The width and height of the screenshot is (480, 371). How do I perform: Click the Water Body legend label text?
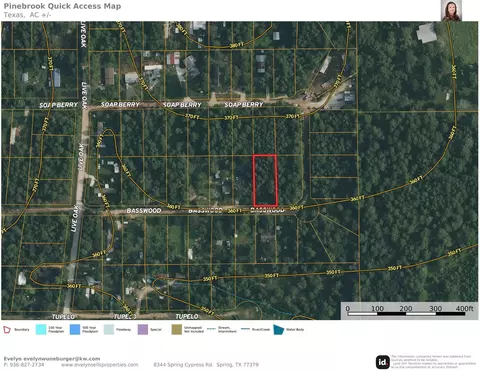295,330
